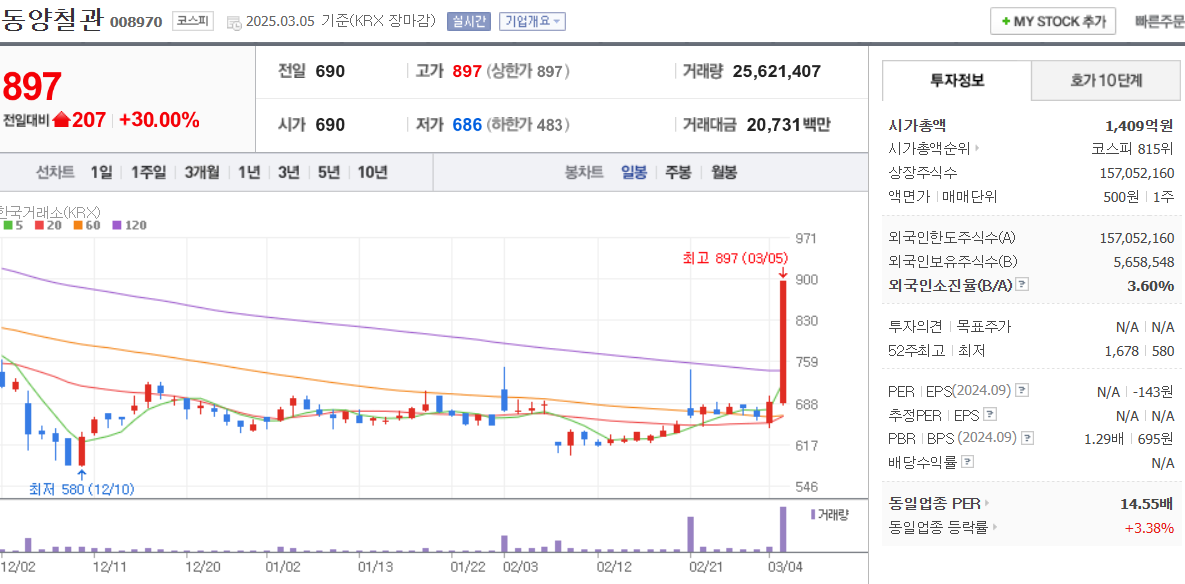Screen dimensions: 1185x584
Task: Switch to the 호가10단계 tab
Action: pyautogui.click(x=1106, y=80)
